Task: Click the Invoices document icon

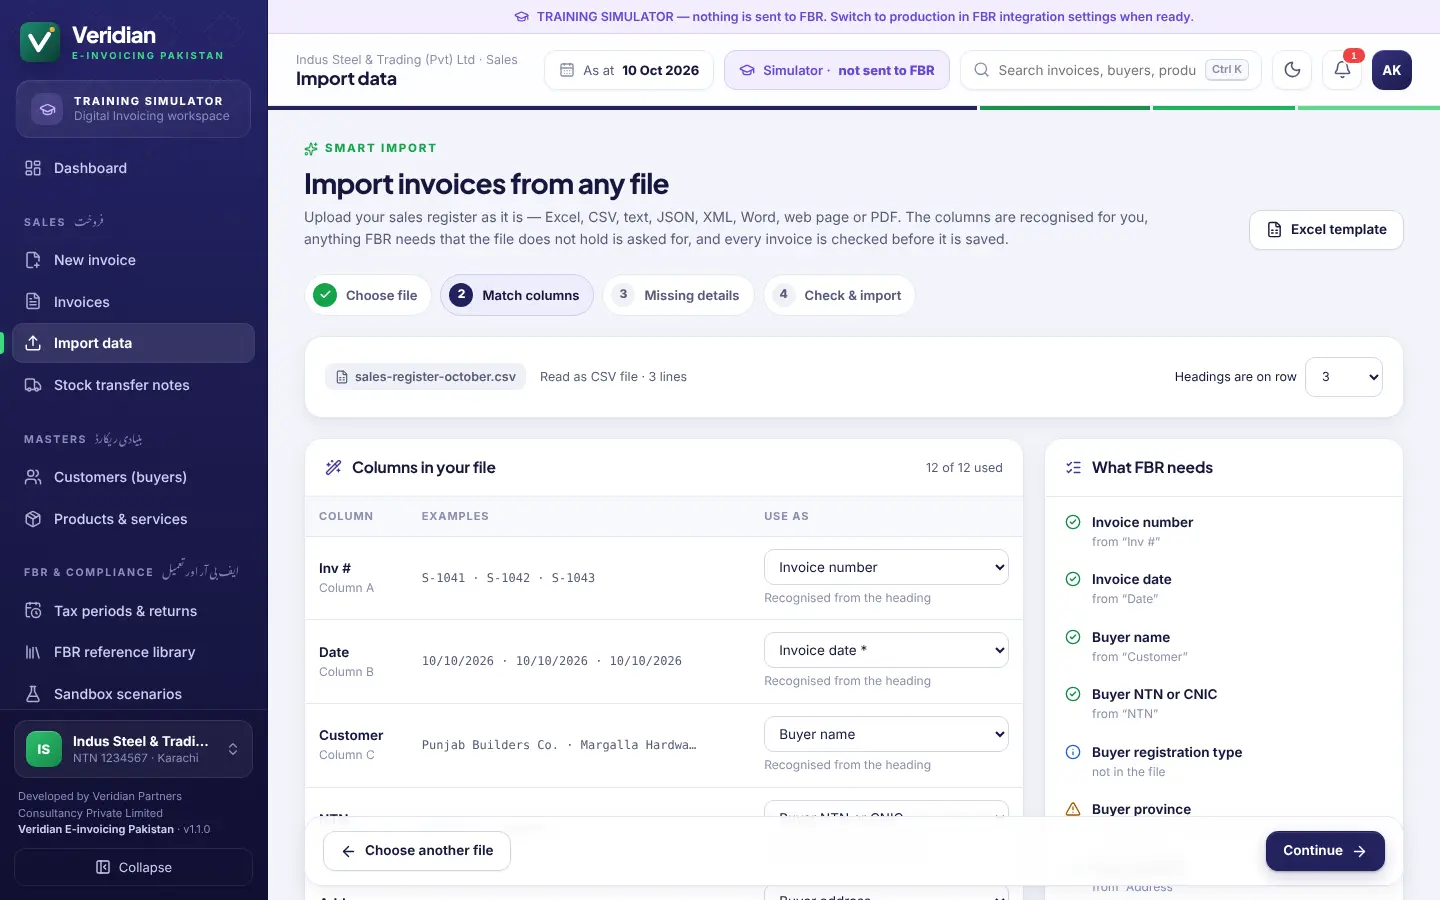Action: pos(33,302)
